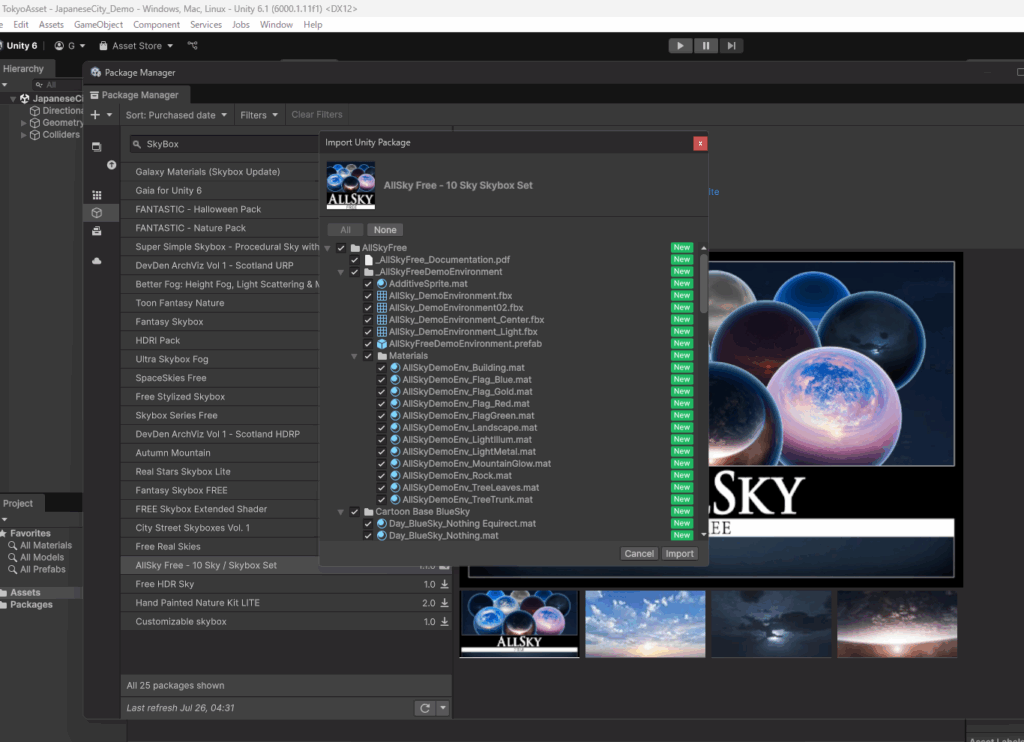The height and width of the screenshot is (742, 1024).
Task: Click the download icon for Hand Painted Nature Kit LITE
Action: [444, 603]
